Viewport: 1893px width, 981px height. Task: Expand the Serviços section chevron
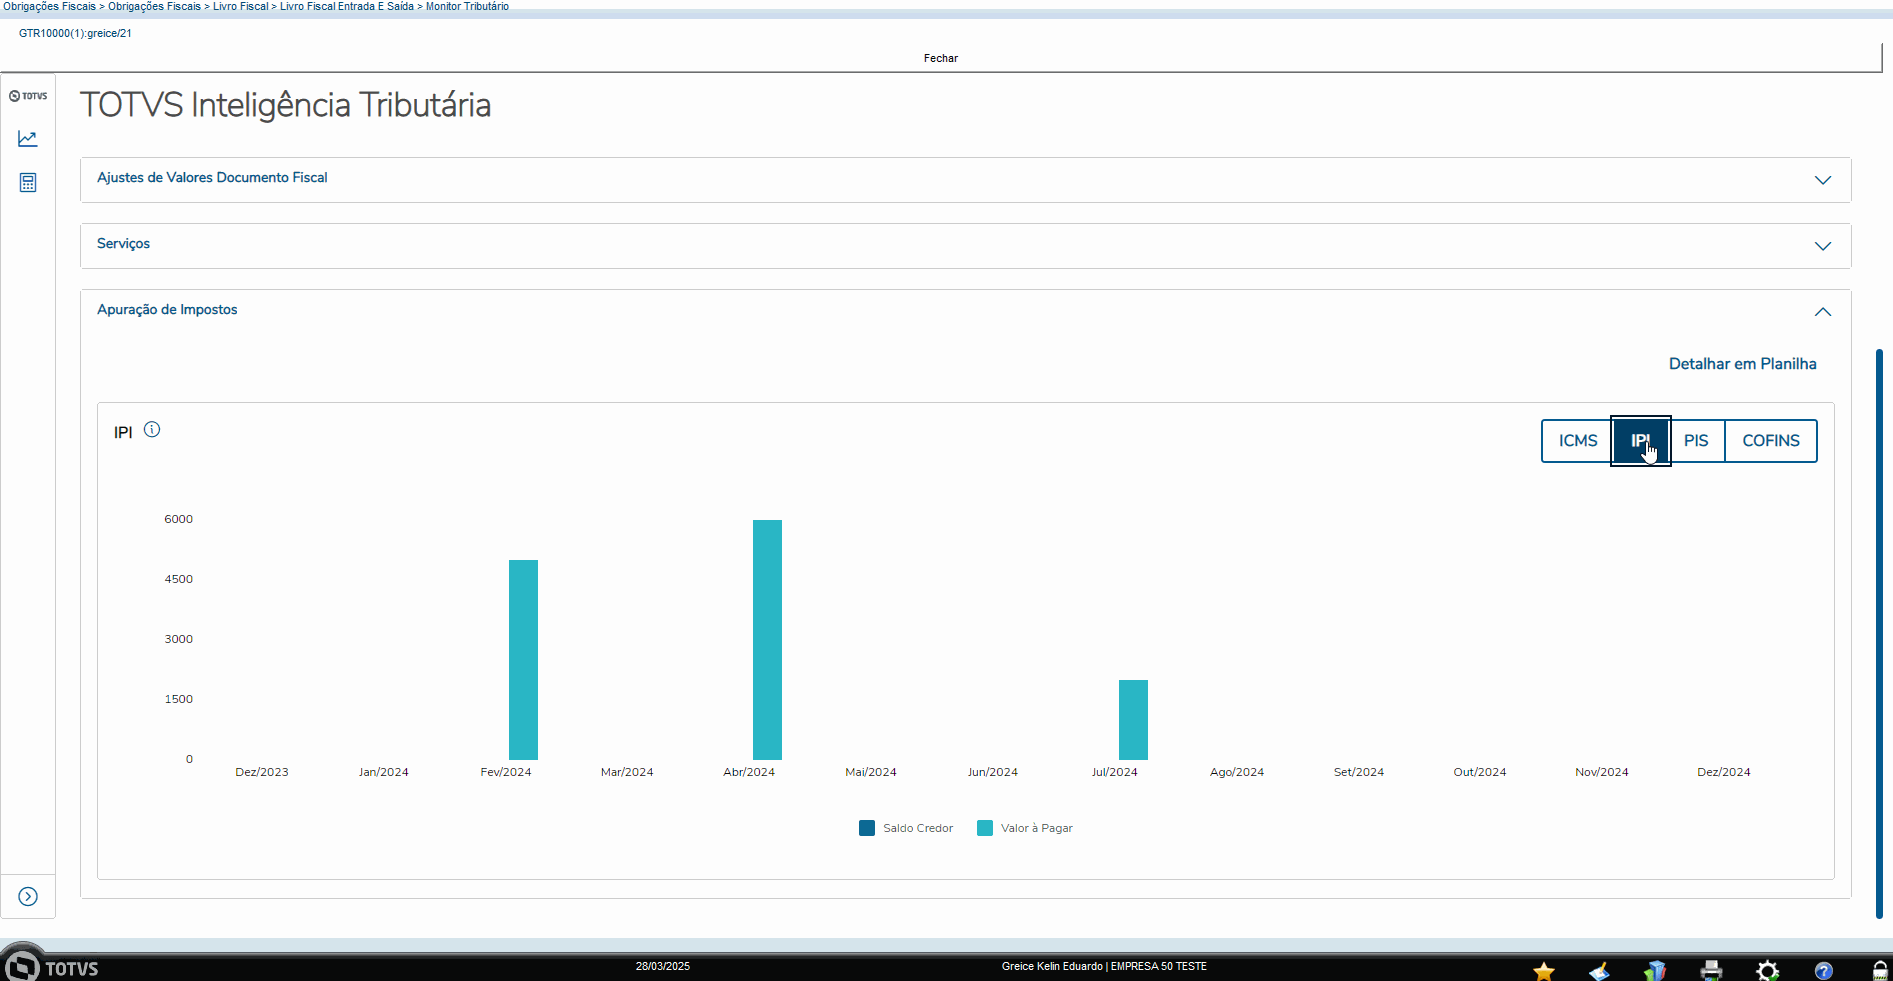pyautogui.click(x=1823, y=246)
